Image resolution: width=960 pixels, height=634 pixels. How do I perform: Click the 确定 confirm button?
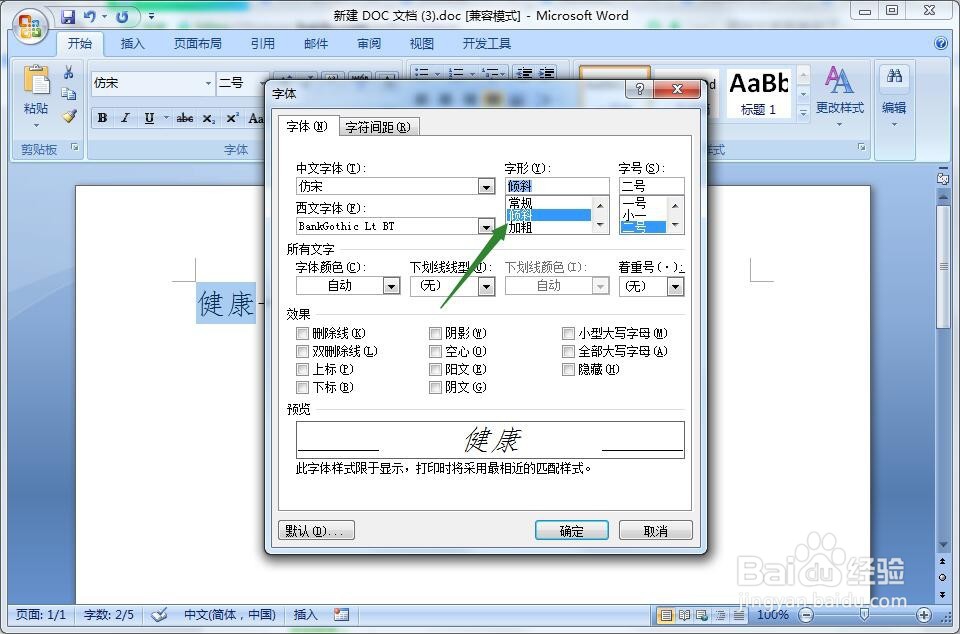[572, 530]
